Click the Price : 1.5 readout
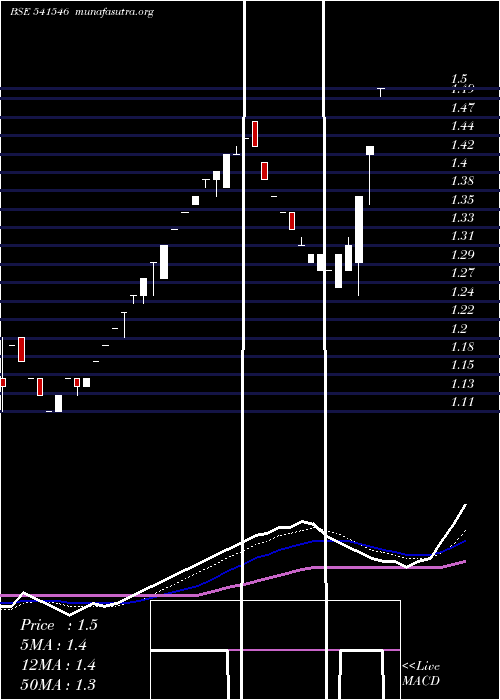Screen dimensions: 500x700 [58, 625]
